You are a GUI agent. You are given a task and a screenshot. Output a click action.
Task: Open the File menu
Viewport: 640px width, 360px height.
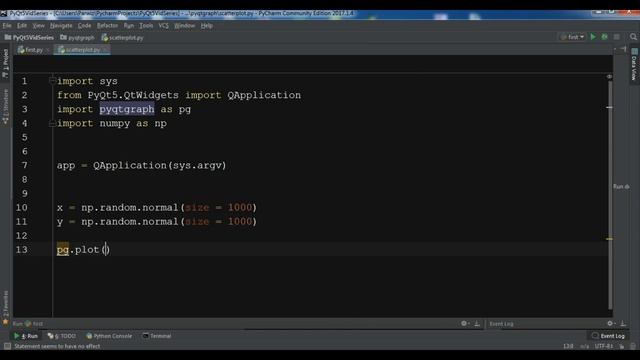point(7,26)
